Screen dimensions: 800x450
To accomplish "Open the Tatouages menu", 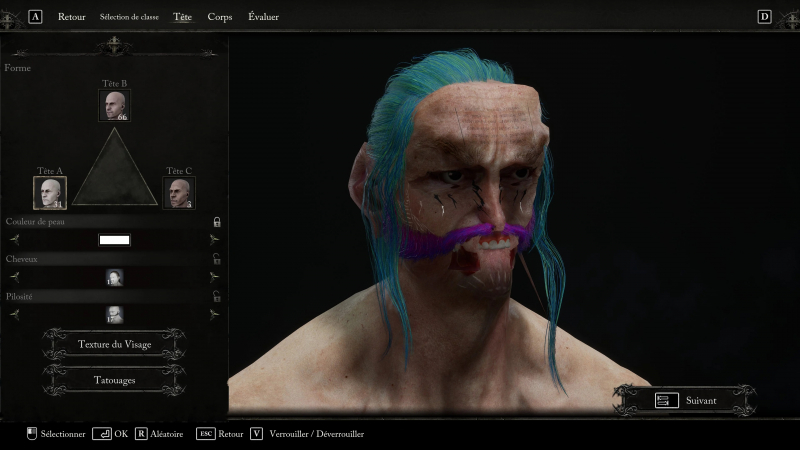I will 114,380.
